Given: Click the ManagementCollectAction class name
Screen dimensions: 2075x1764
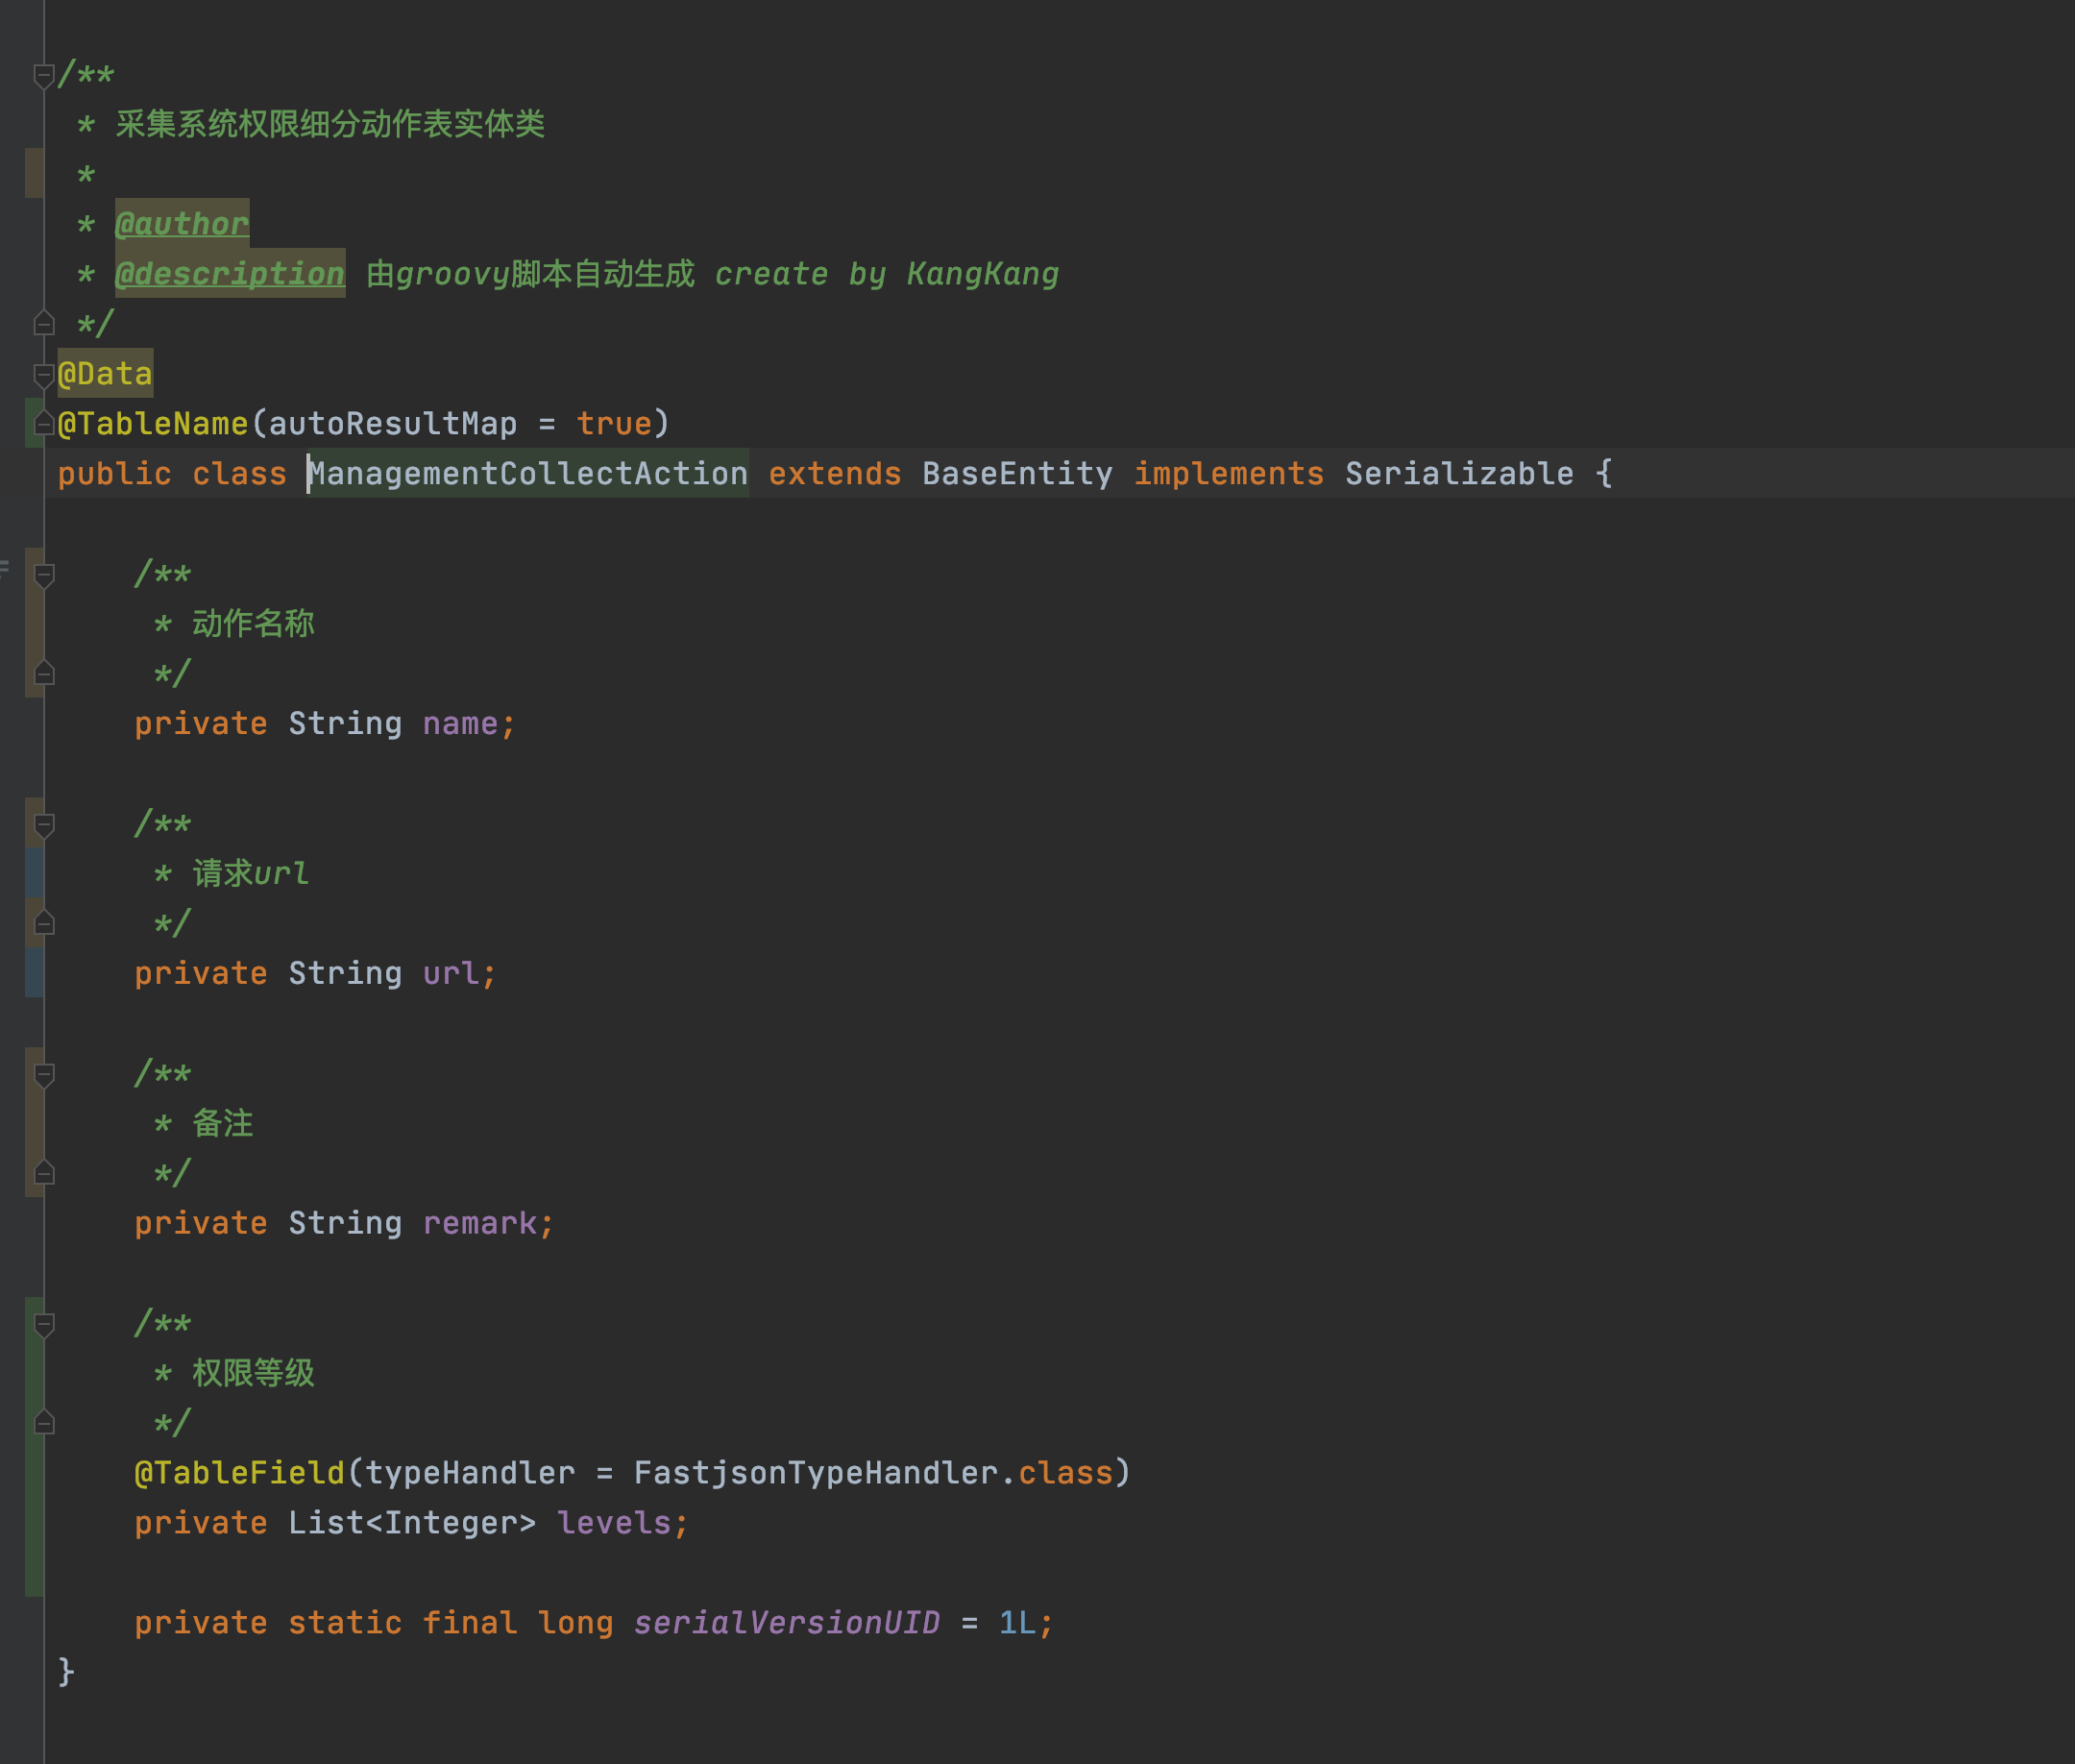Looking at the screenshot, I should point(527,473).
